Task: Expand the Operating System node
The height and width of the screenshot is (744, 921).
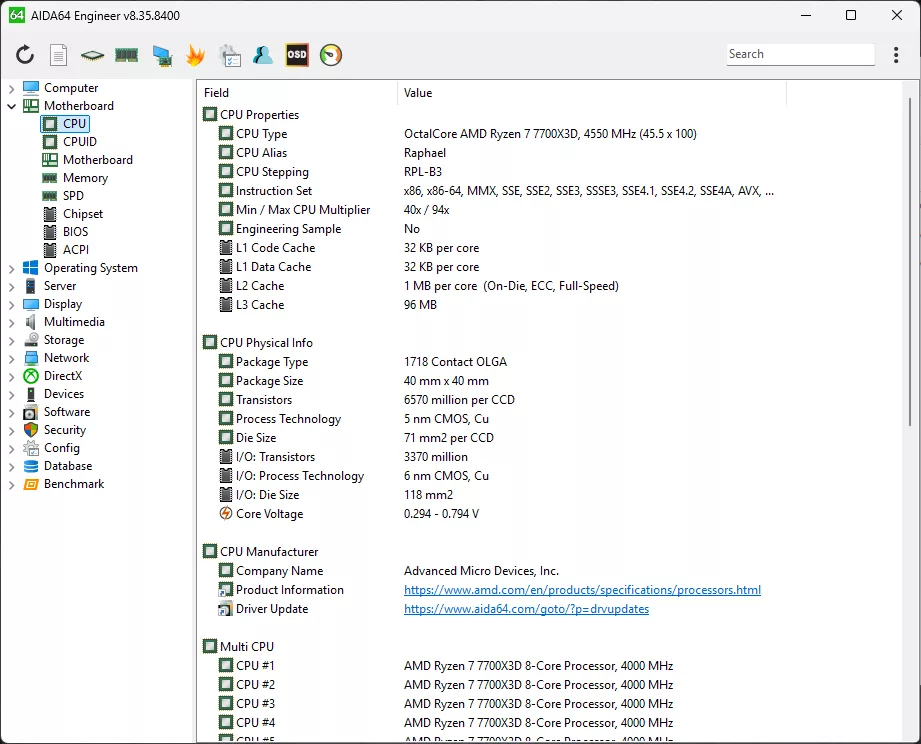Action: click(x=11, y=269)
